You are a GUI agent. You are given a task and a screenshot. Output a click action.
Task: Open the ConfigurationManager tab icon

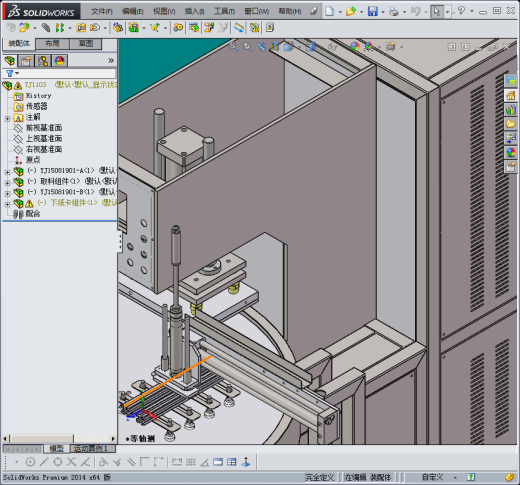point(43,61)
